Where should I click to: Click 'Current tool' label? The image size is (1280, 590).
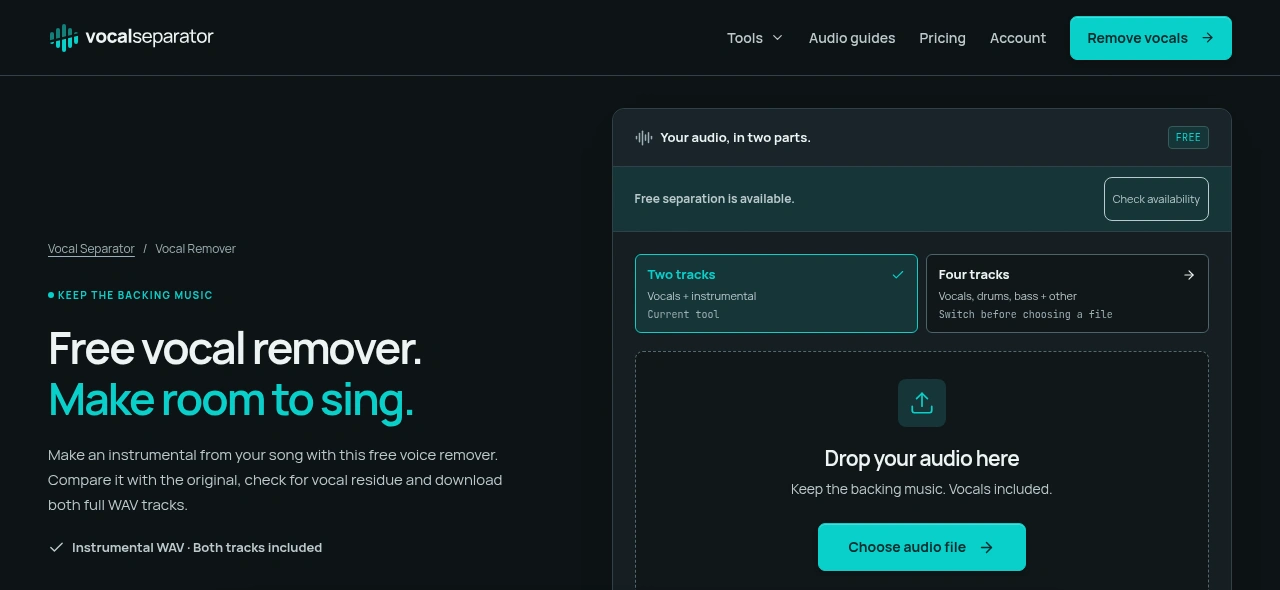pos(683,314)
